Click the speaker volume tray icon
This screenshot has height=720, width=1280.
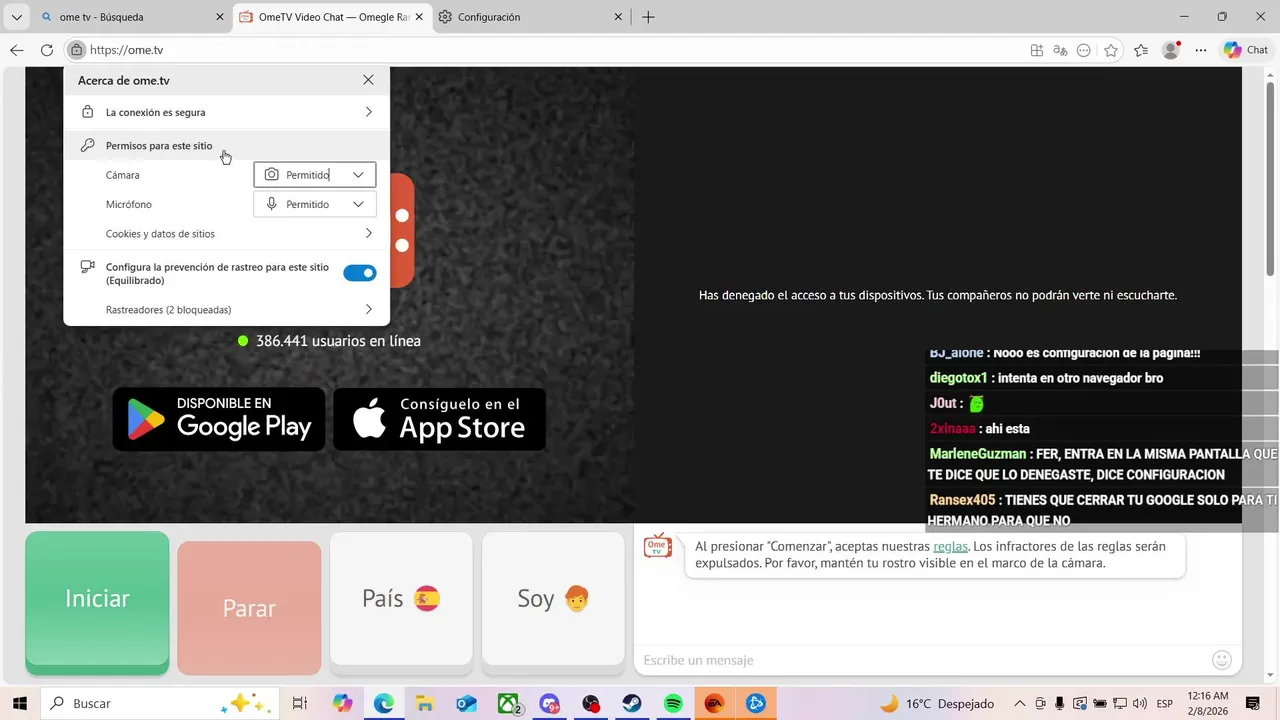[1140, 704]
